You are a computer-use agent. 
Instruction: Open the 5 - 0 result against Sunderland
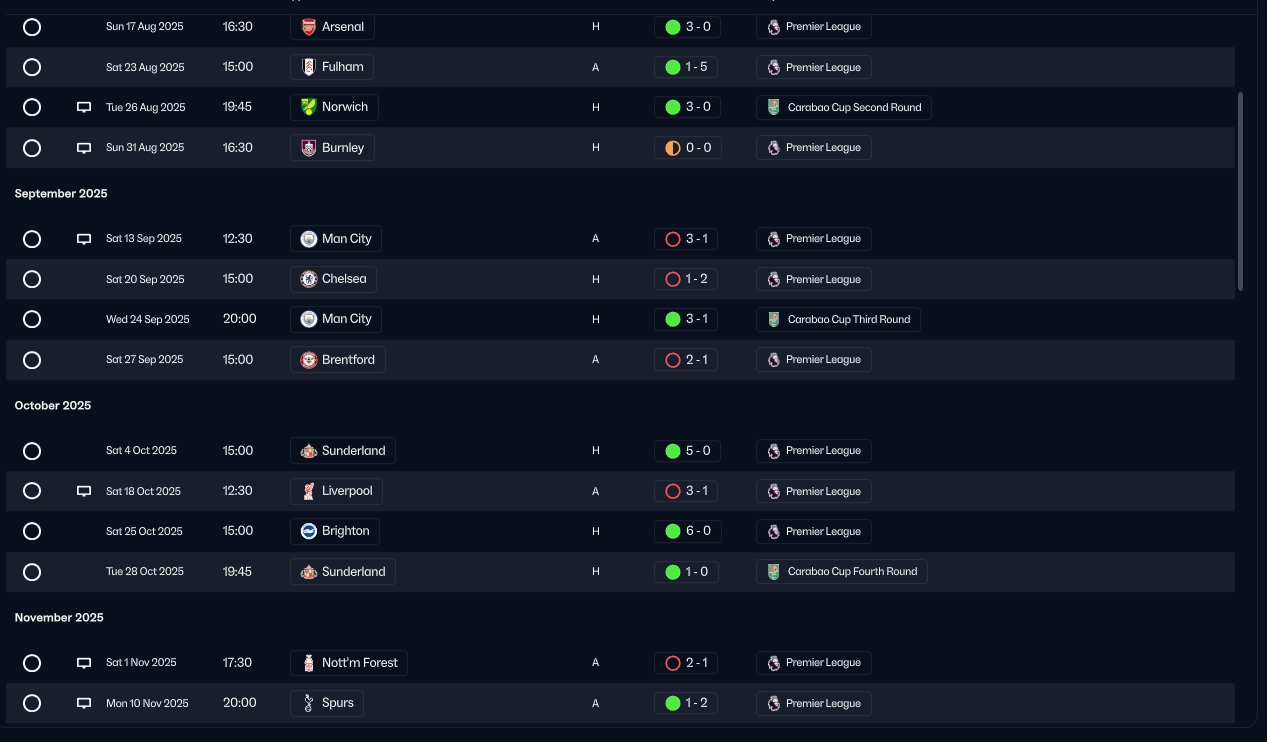(x=687, y=451)
